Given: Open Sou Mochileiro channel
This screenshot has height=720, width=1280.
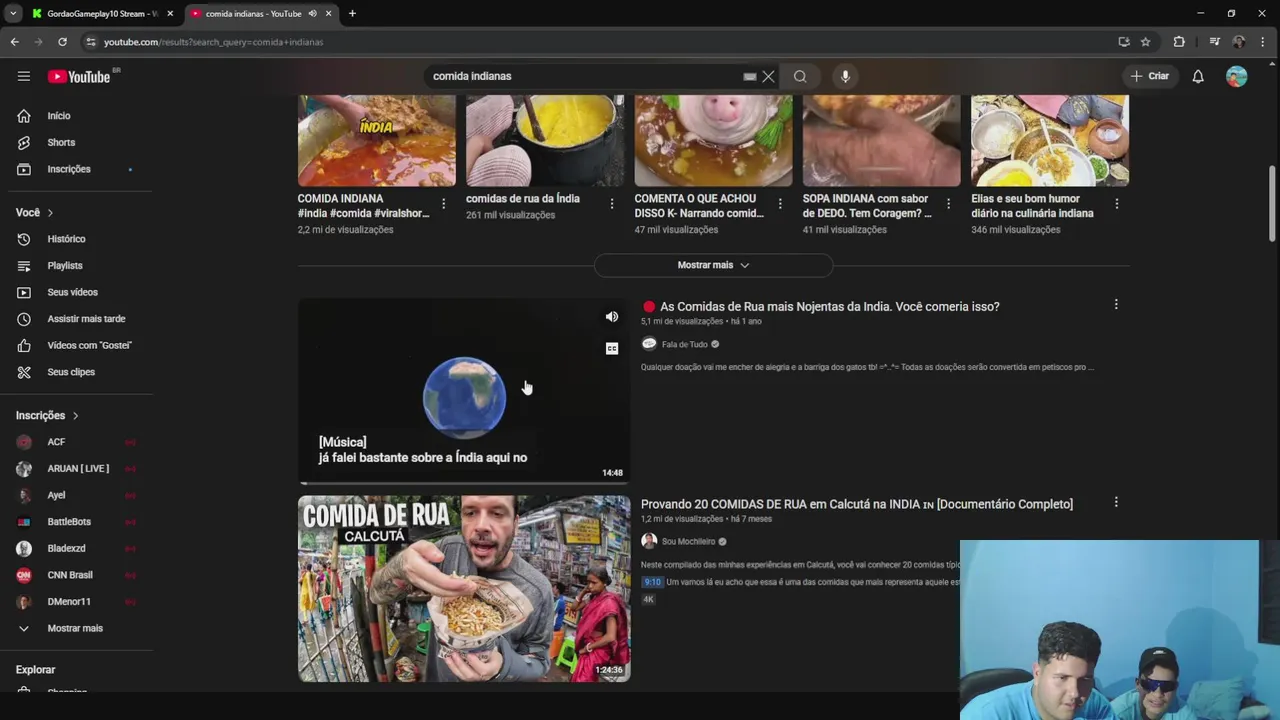Looking at the screenshot, I should coord(689,541).
